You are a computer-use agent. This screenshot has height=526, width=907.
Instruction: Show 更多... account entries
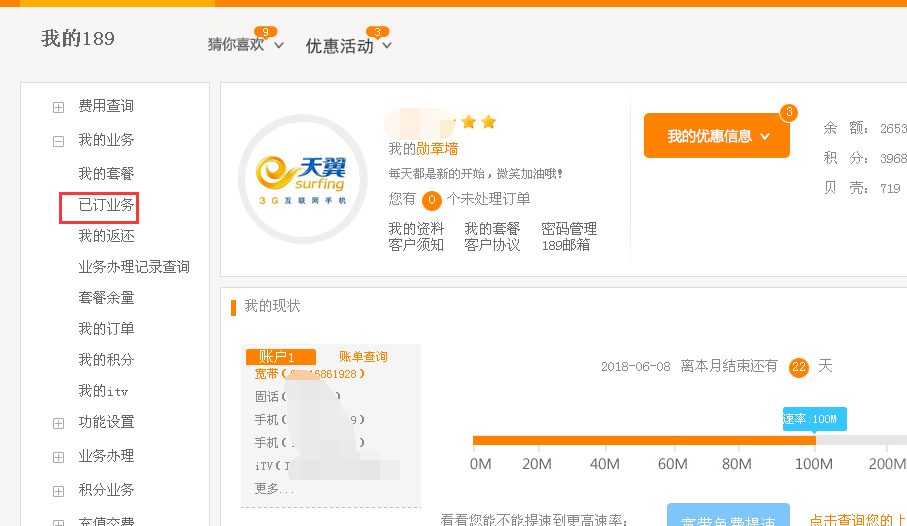tap(274, 489)
